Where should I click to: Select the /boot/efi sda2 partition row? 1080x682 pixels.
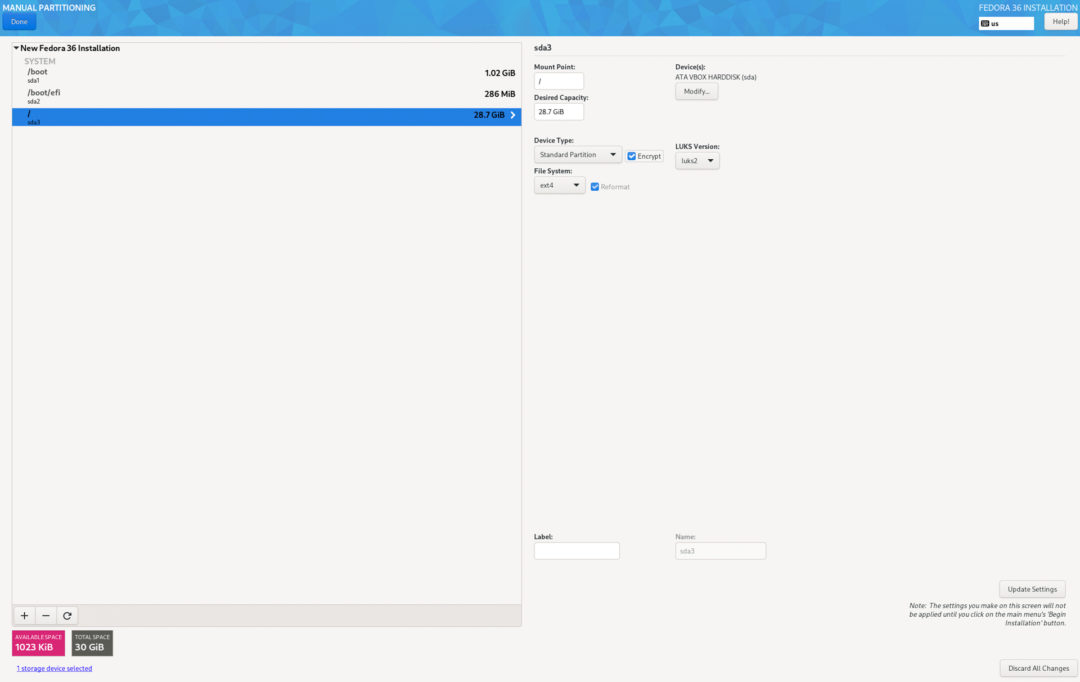pos(267,96)
